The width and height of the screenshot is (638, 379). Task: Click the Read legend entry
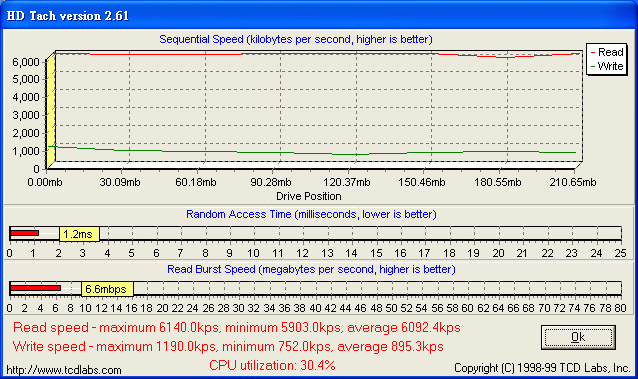[607, 52]
